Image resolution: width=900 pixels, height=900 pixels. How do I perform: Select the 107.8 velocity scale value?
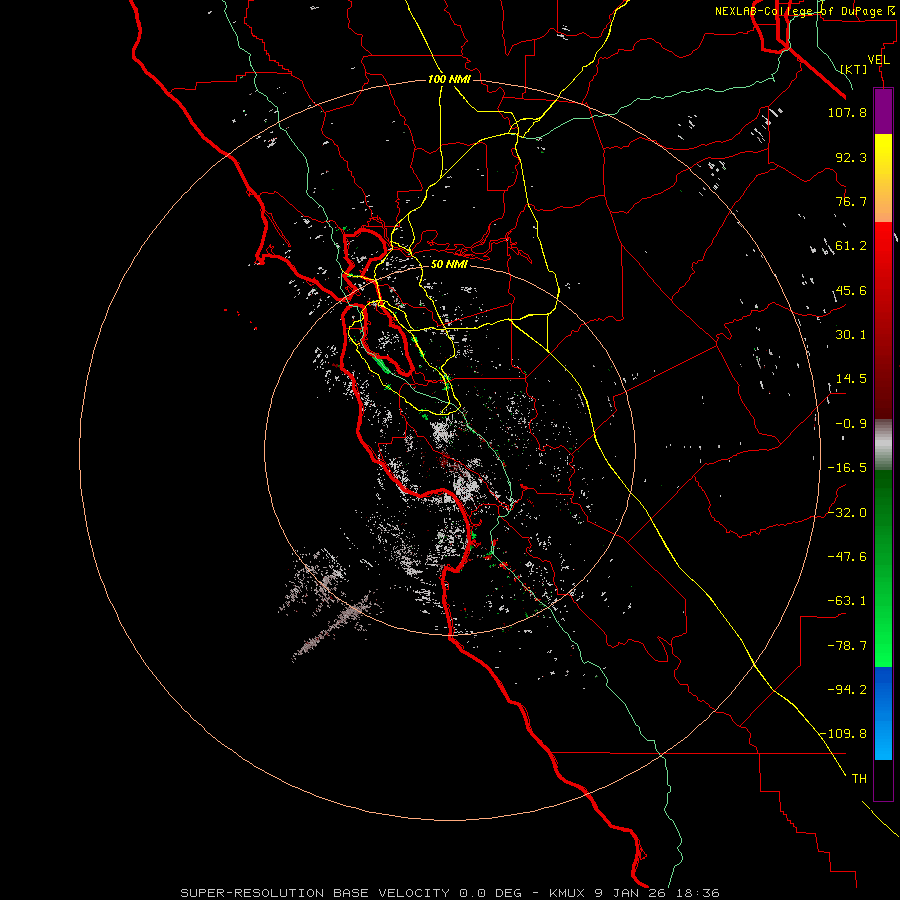click(x=847, y=112)
